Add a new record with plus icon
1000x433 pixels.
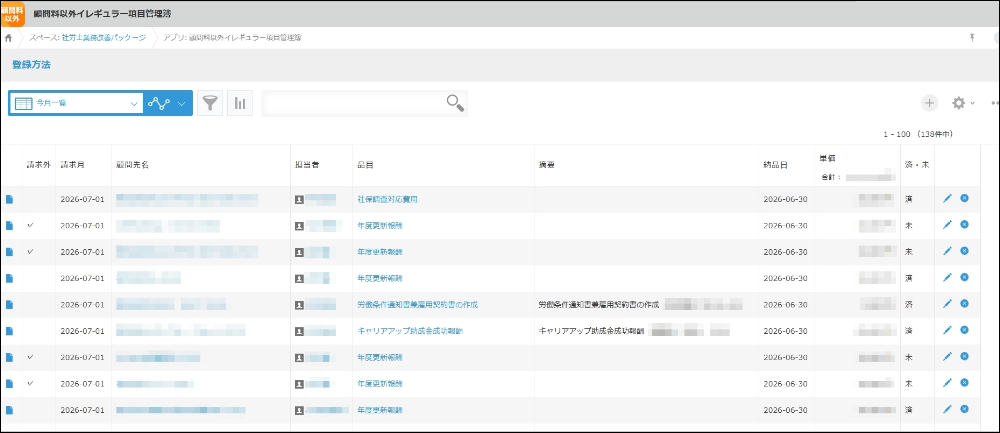click(x=929, y=103)
